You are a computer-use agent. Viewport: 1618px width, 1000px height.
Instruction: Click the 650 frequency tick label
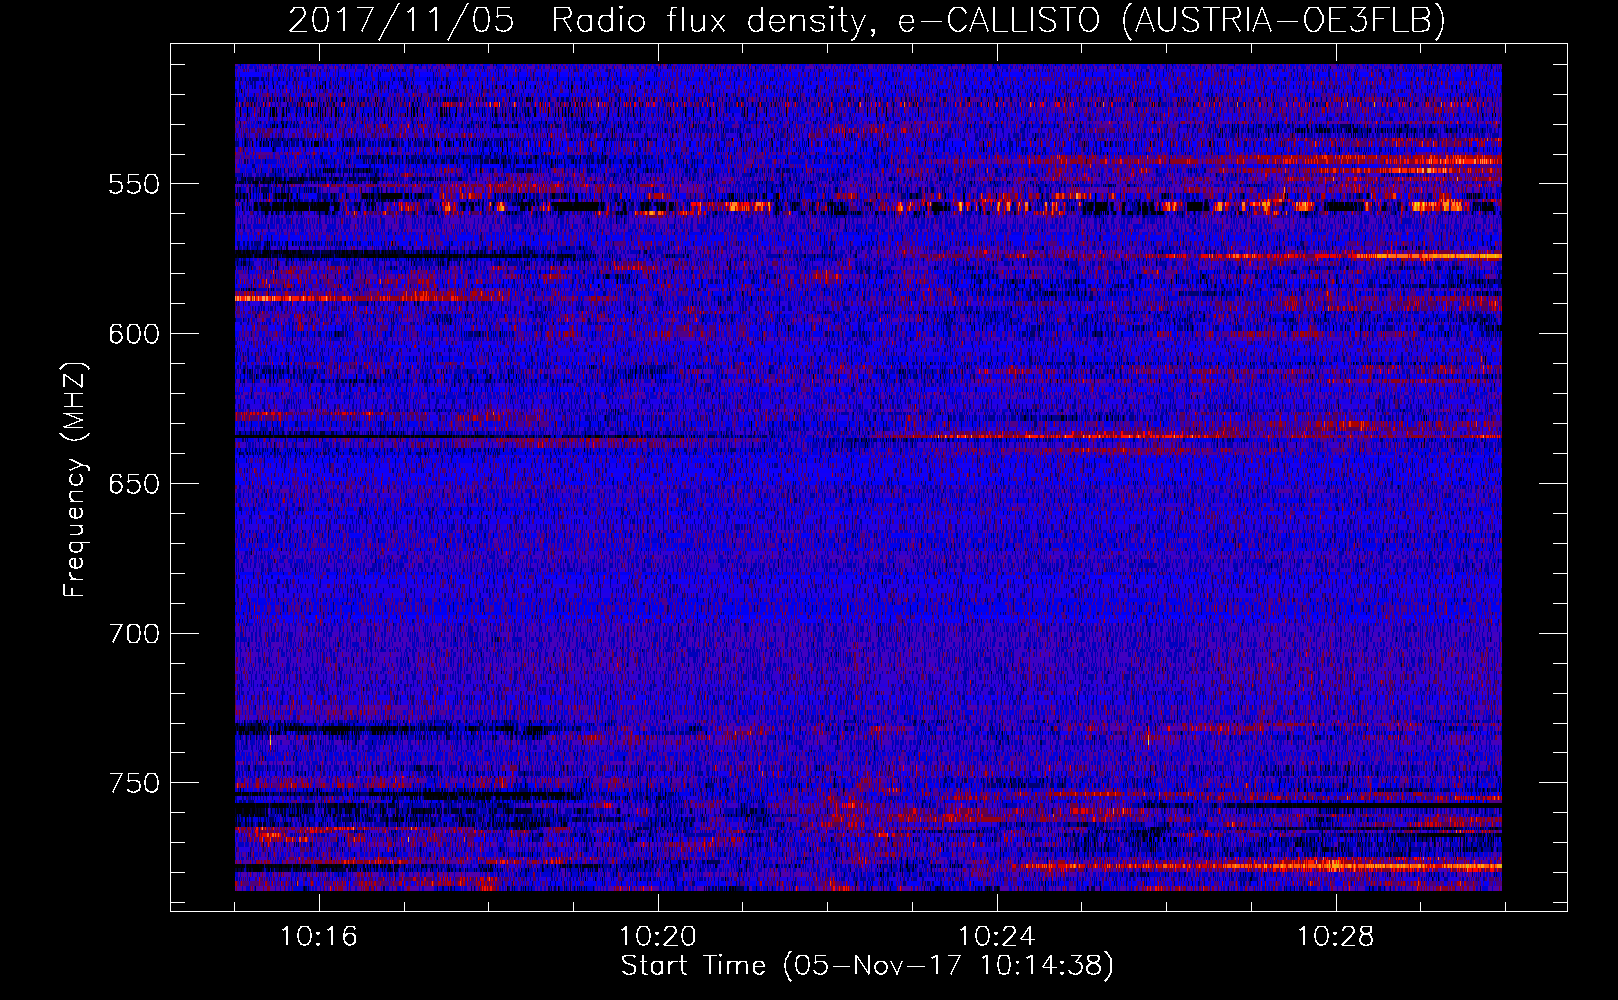[134, 484]
